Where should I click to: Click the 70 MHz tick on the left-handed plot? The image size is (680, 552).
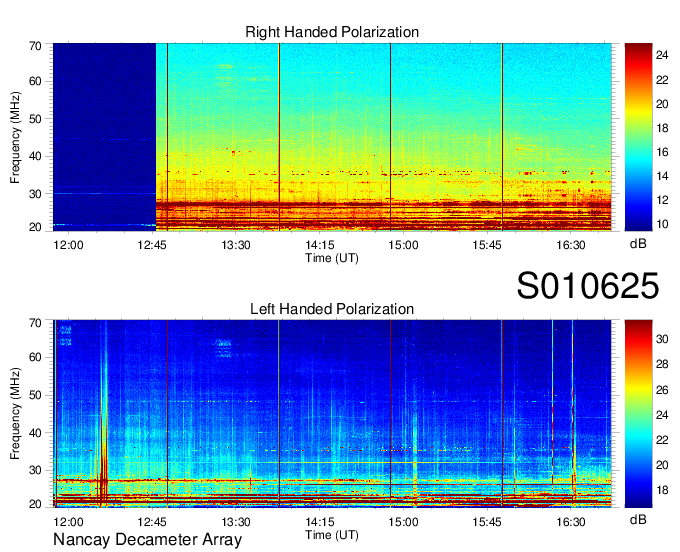36,323
